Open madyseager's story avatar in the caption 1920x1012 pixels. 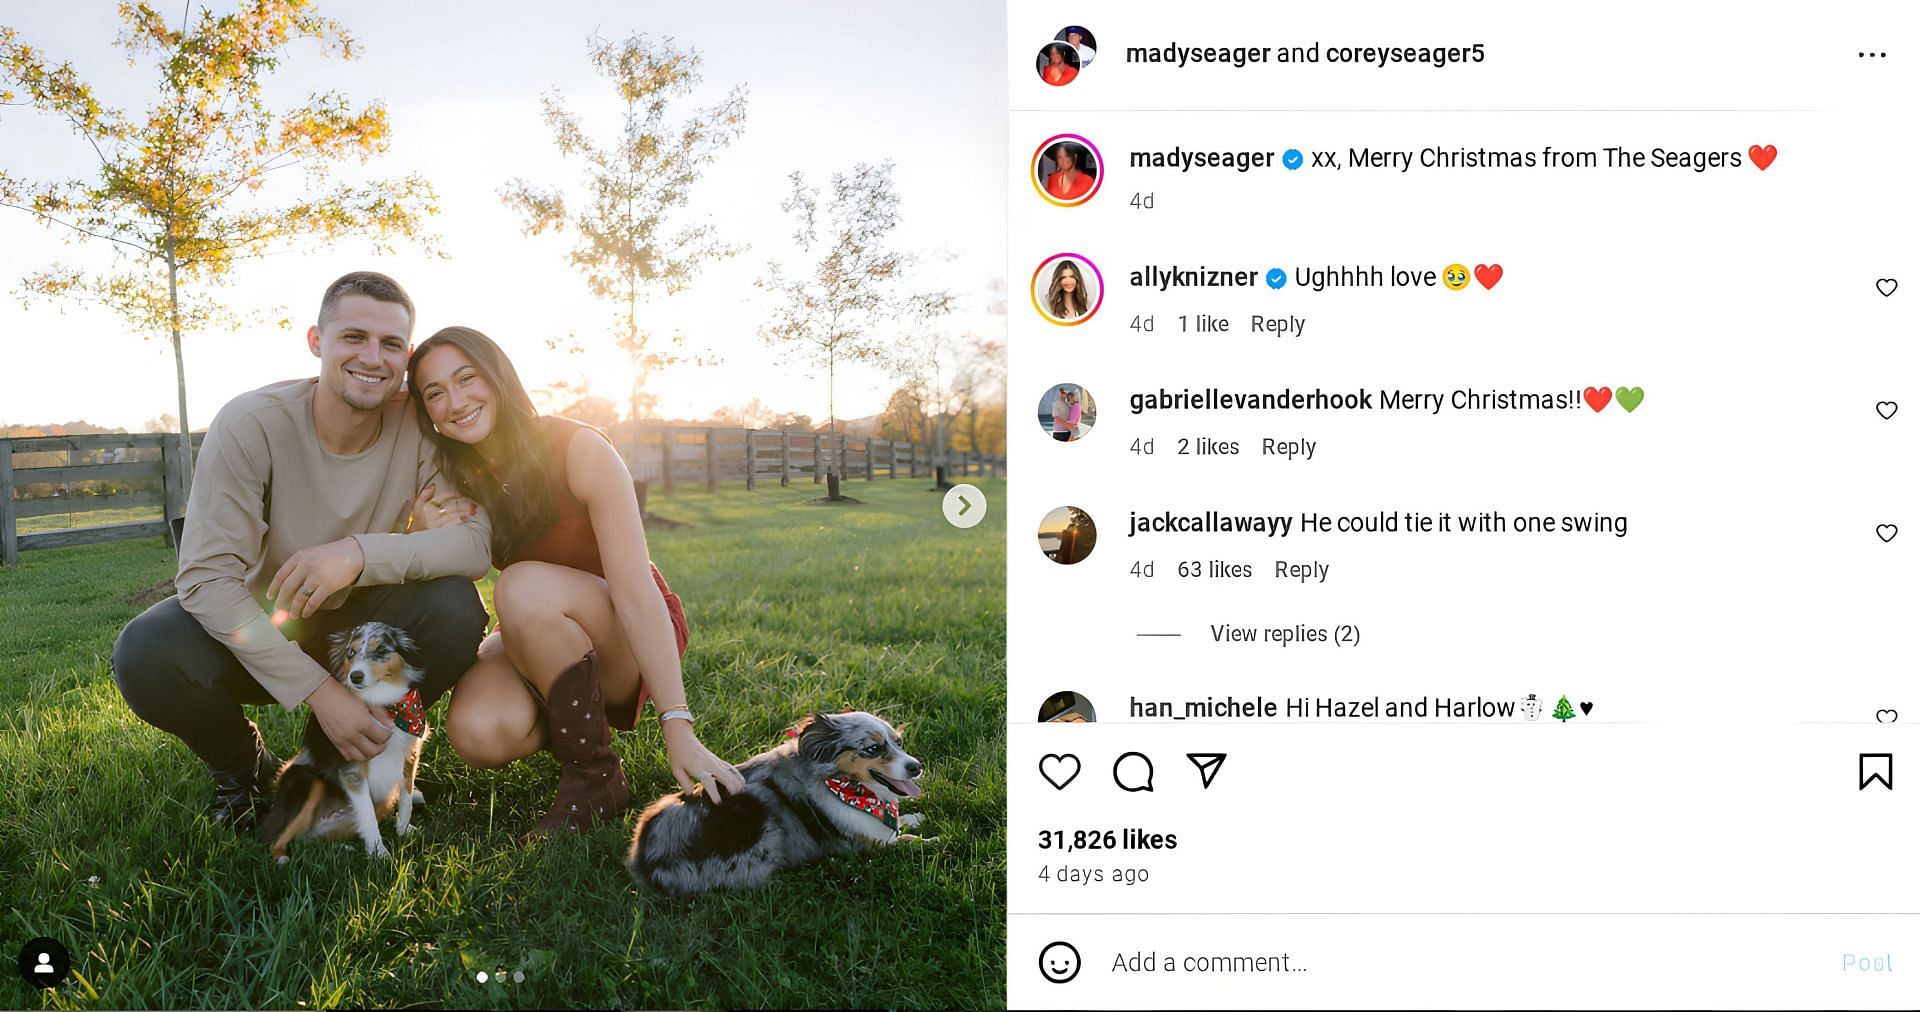click(x=1067, y=171)
